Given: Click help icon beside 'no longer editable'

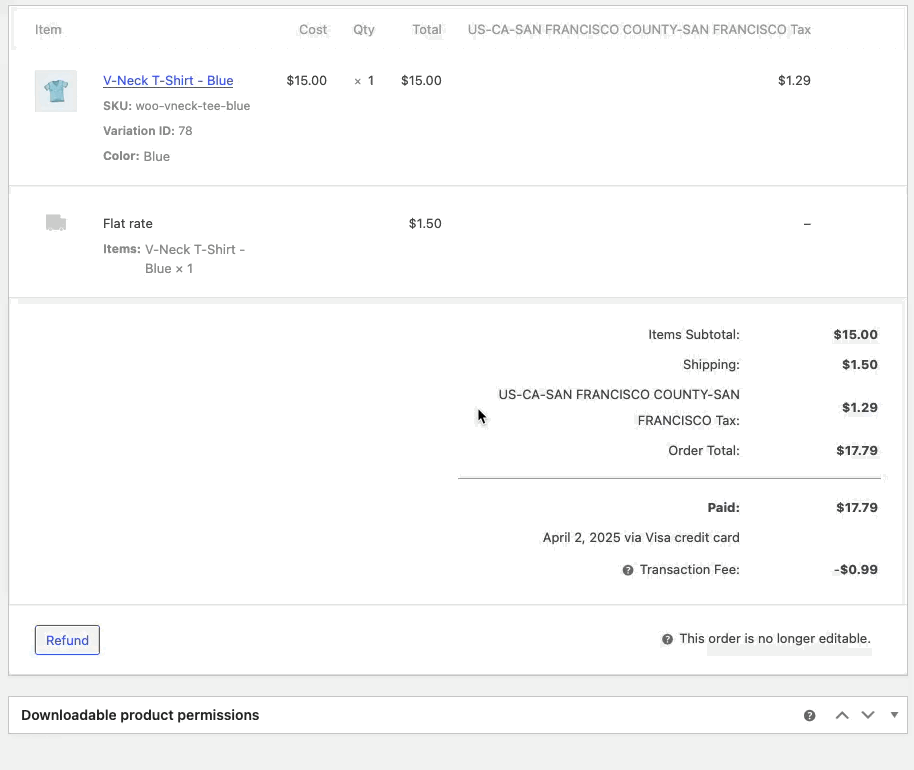Looking at the screenshot, I should coord(667,639).
